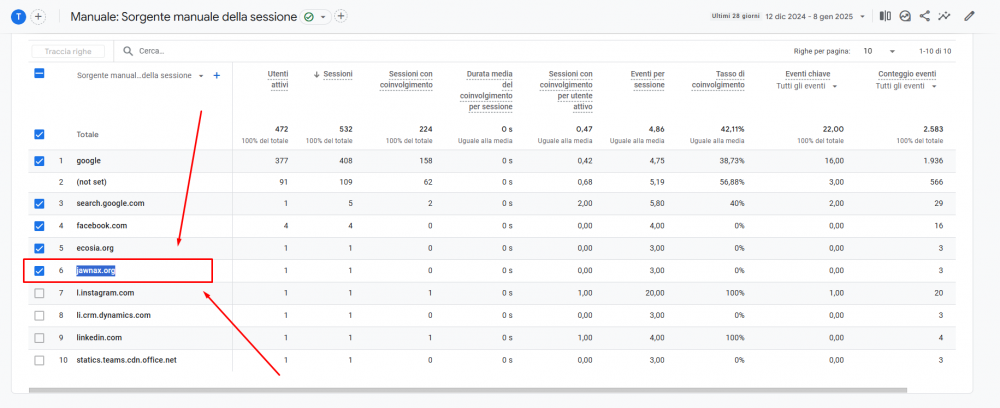Uncheck the google row checkbox
Viewport: 1000px width, 408px height.
pos(39,161)
